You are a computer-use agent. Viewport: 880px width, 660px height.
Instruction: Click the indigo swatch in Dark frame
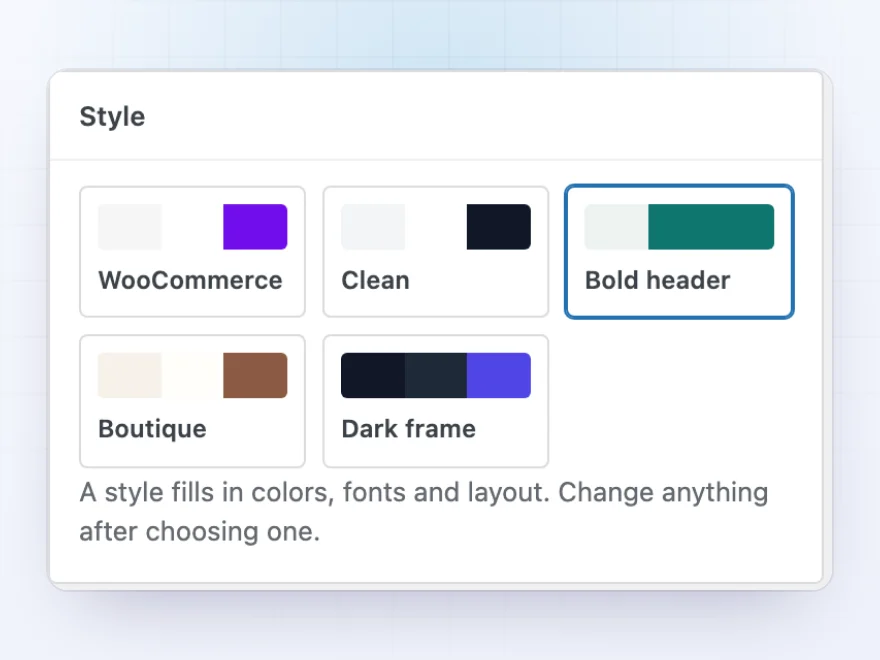coord(498,375)
